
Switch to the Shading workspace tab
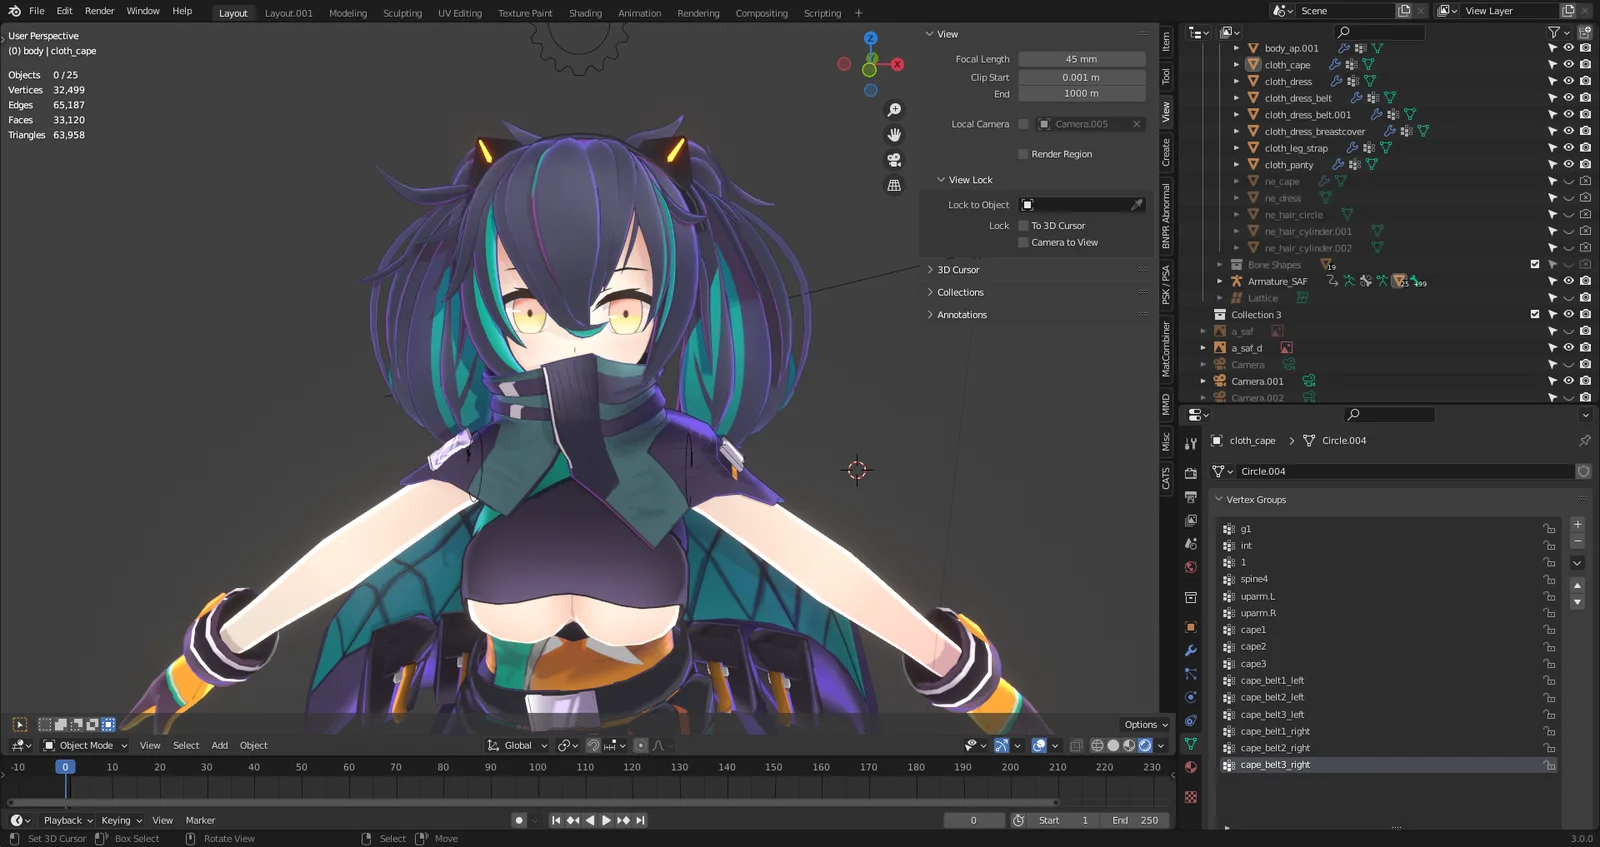pyautogui.click(x=585, y=13)
